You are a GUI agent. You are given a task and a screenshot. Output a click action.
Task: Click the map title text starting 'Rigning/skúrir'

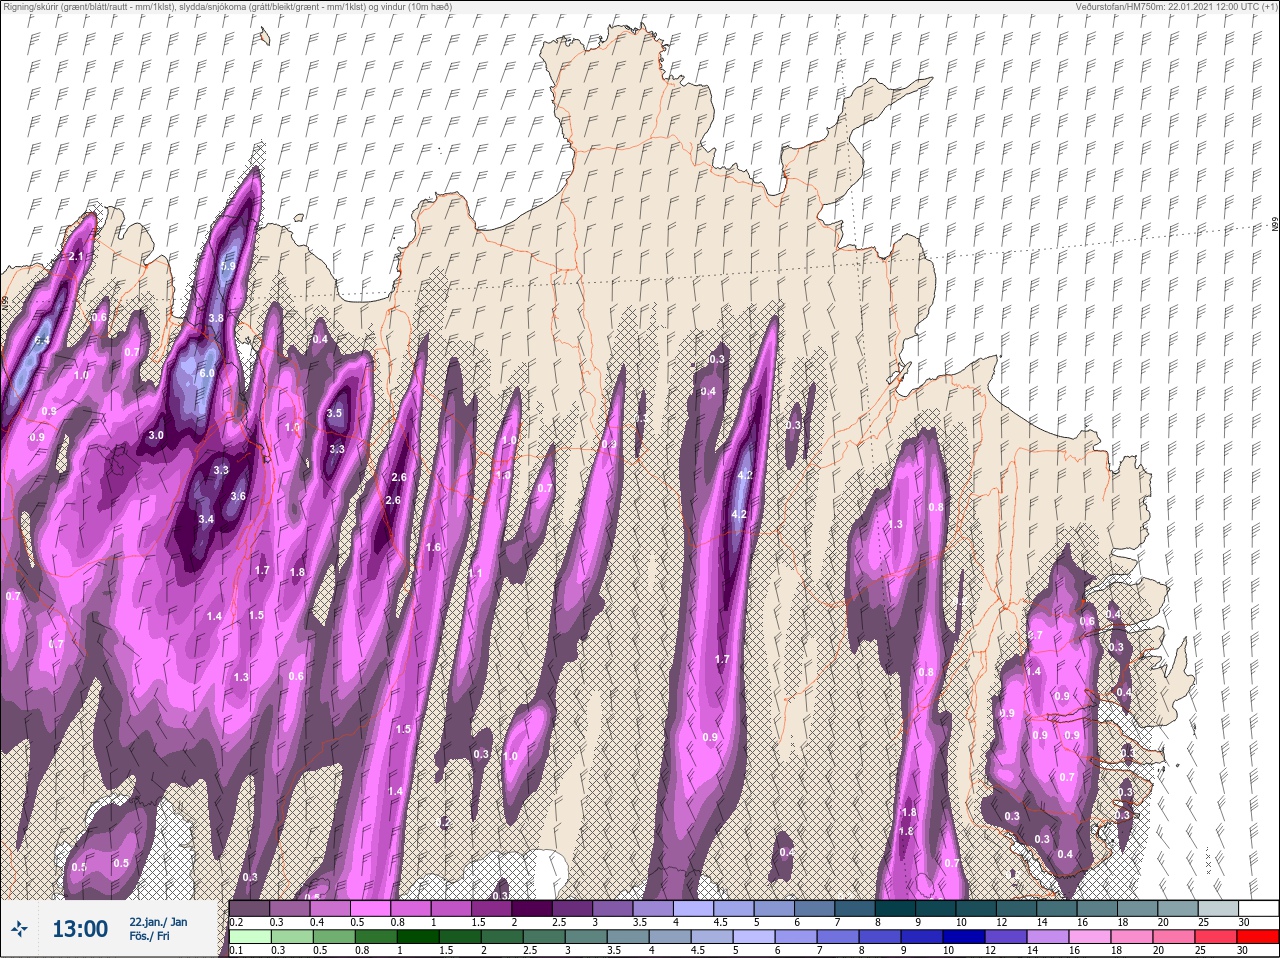226,6
